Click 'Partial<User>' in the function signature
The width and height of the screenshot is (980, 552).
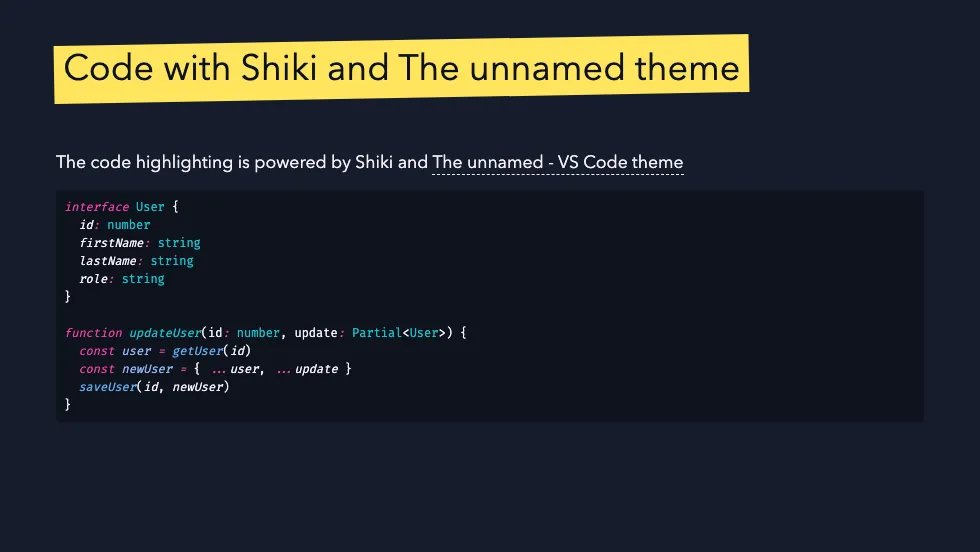tap(399, 333)
